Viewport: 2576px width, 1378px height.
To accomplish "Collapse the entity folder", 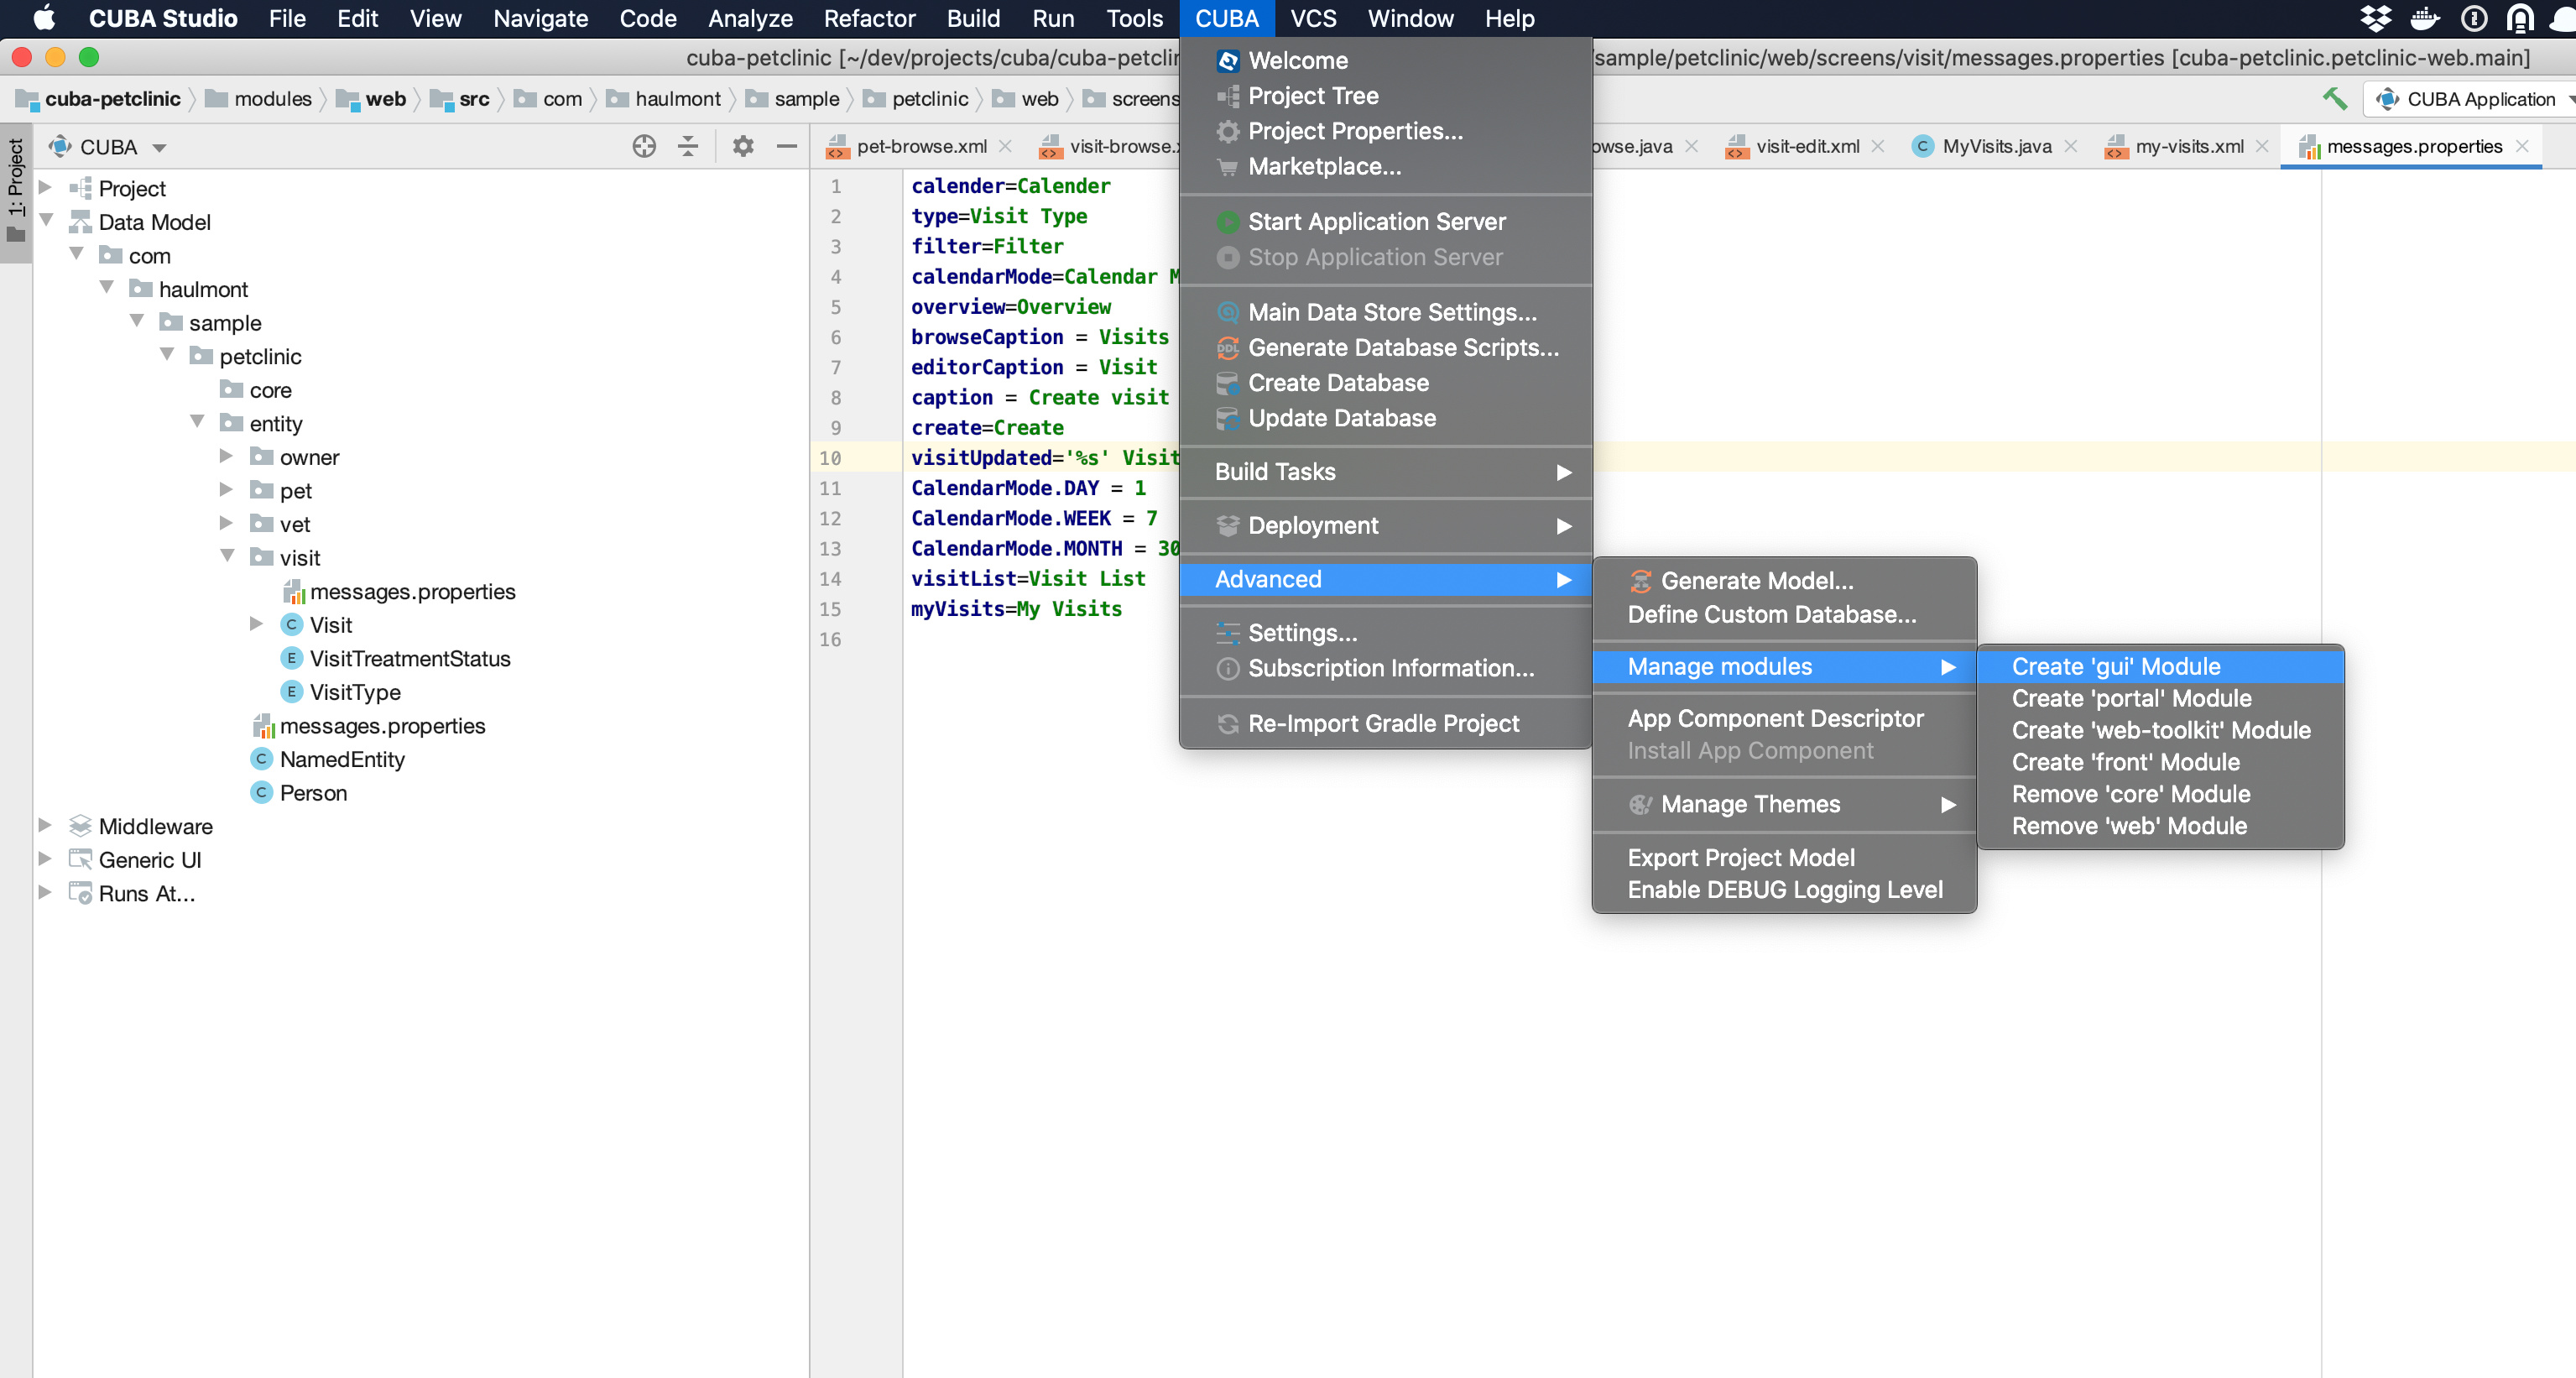I will tap(197, 423).
